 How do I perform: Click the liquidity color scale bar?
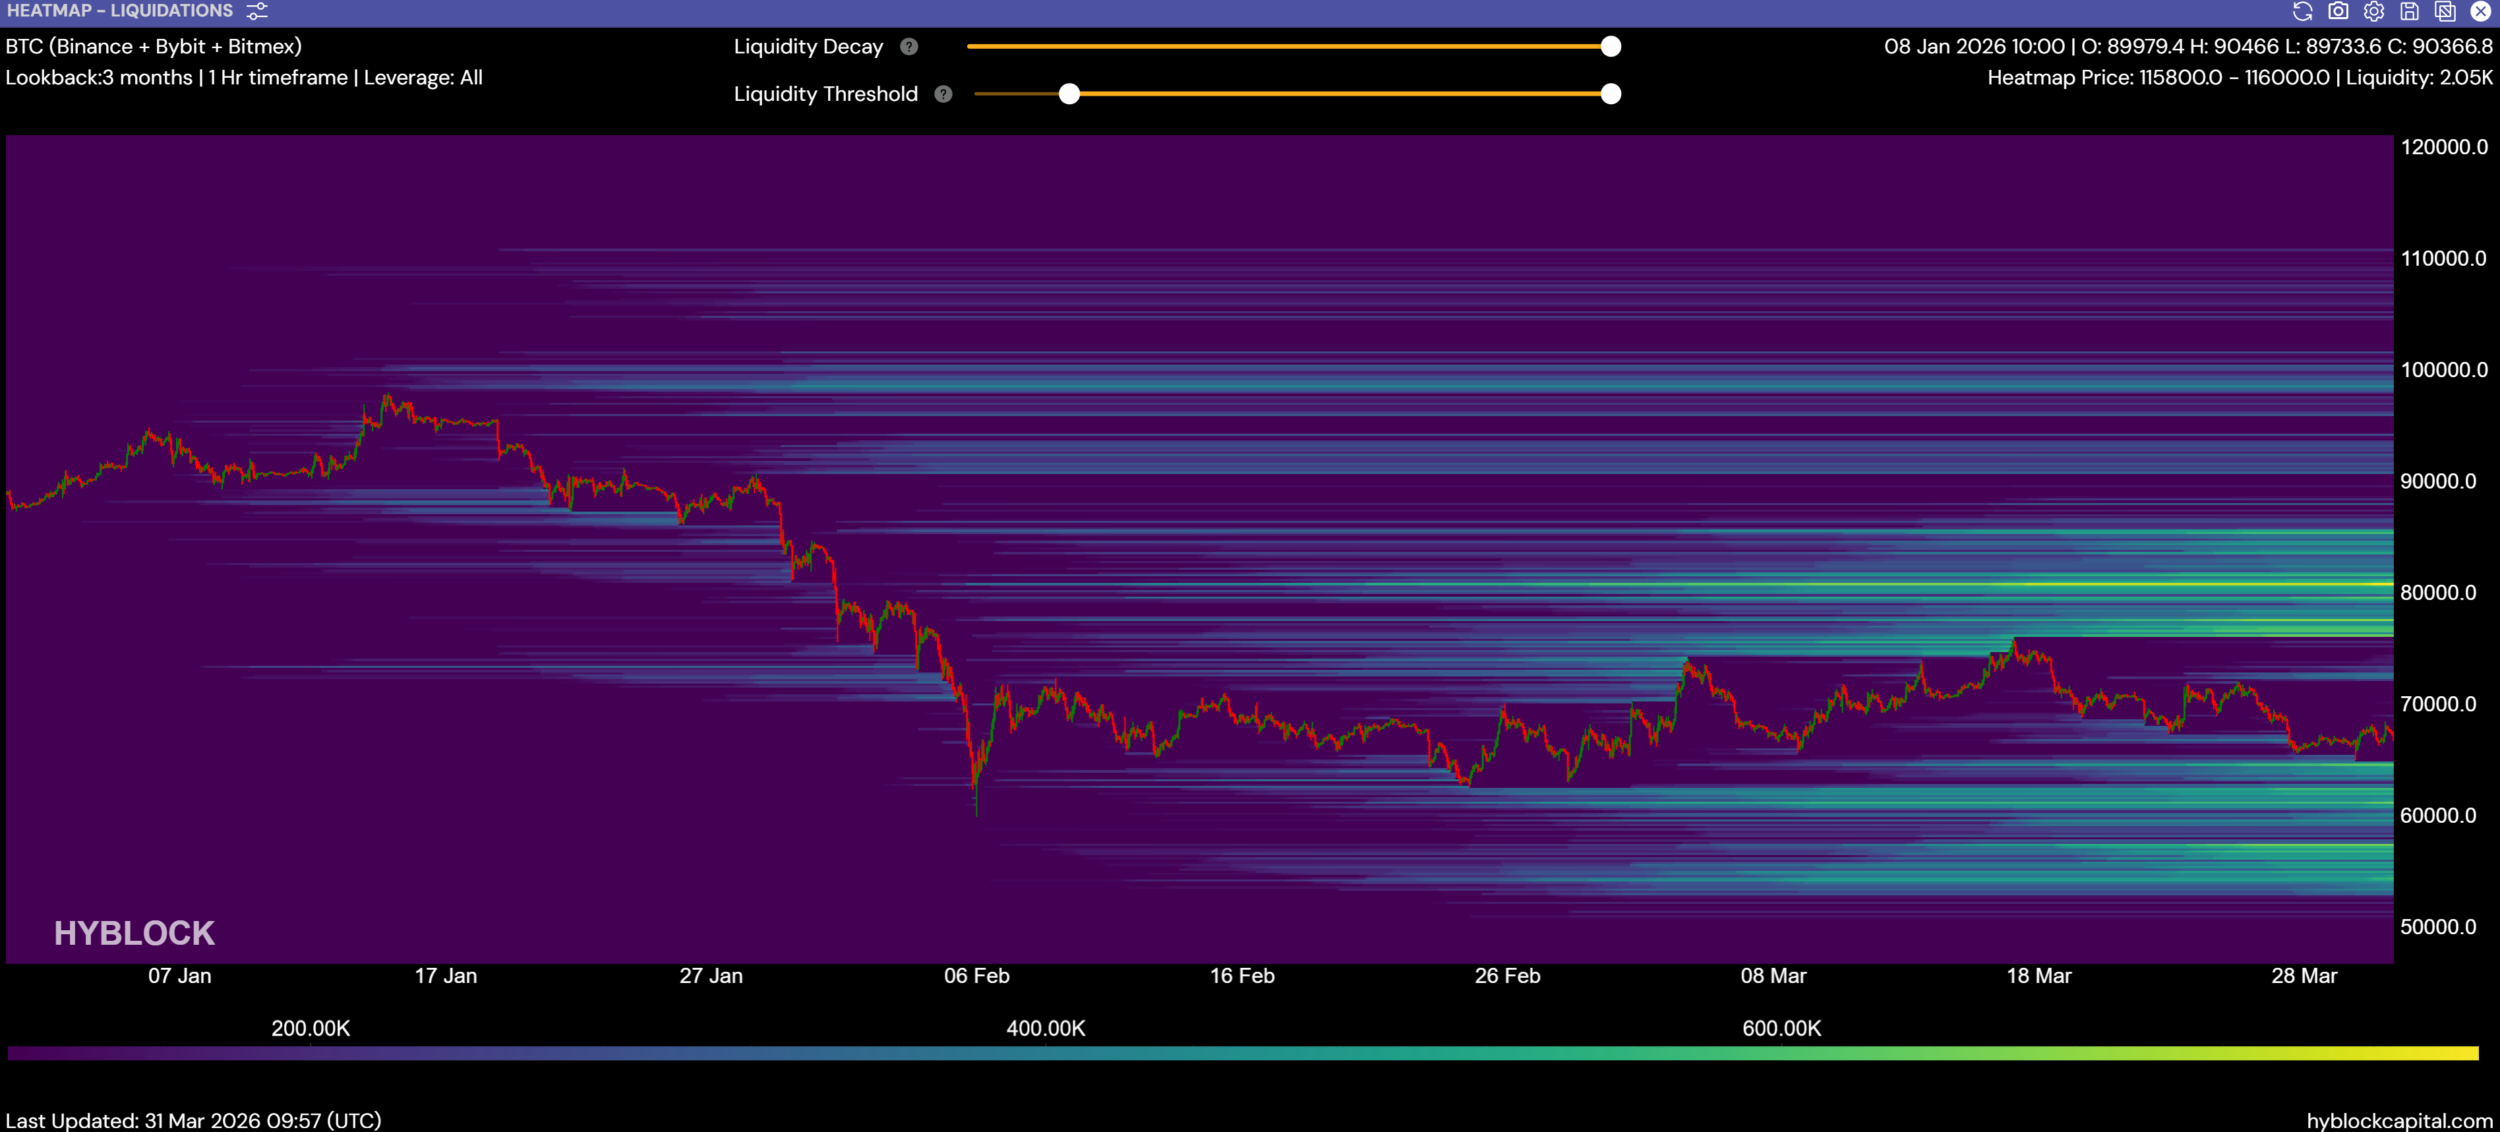coord(1242,1053)
